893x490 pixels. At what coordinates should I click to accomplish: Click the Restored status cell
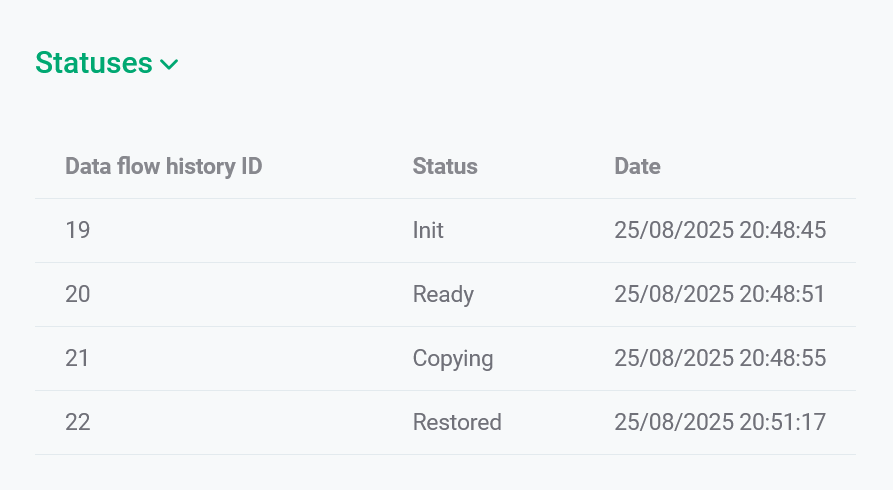[457, 422]
